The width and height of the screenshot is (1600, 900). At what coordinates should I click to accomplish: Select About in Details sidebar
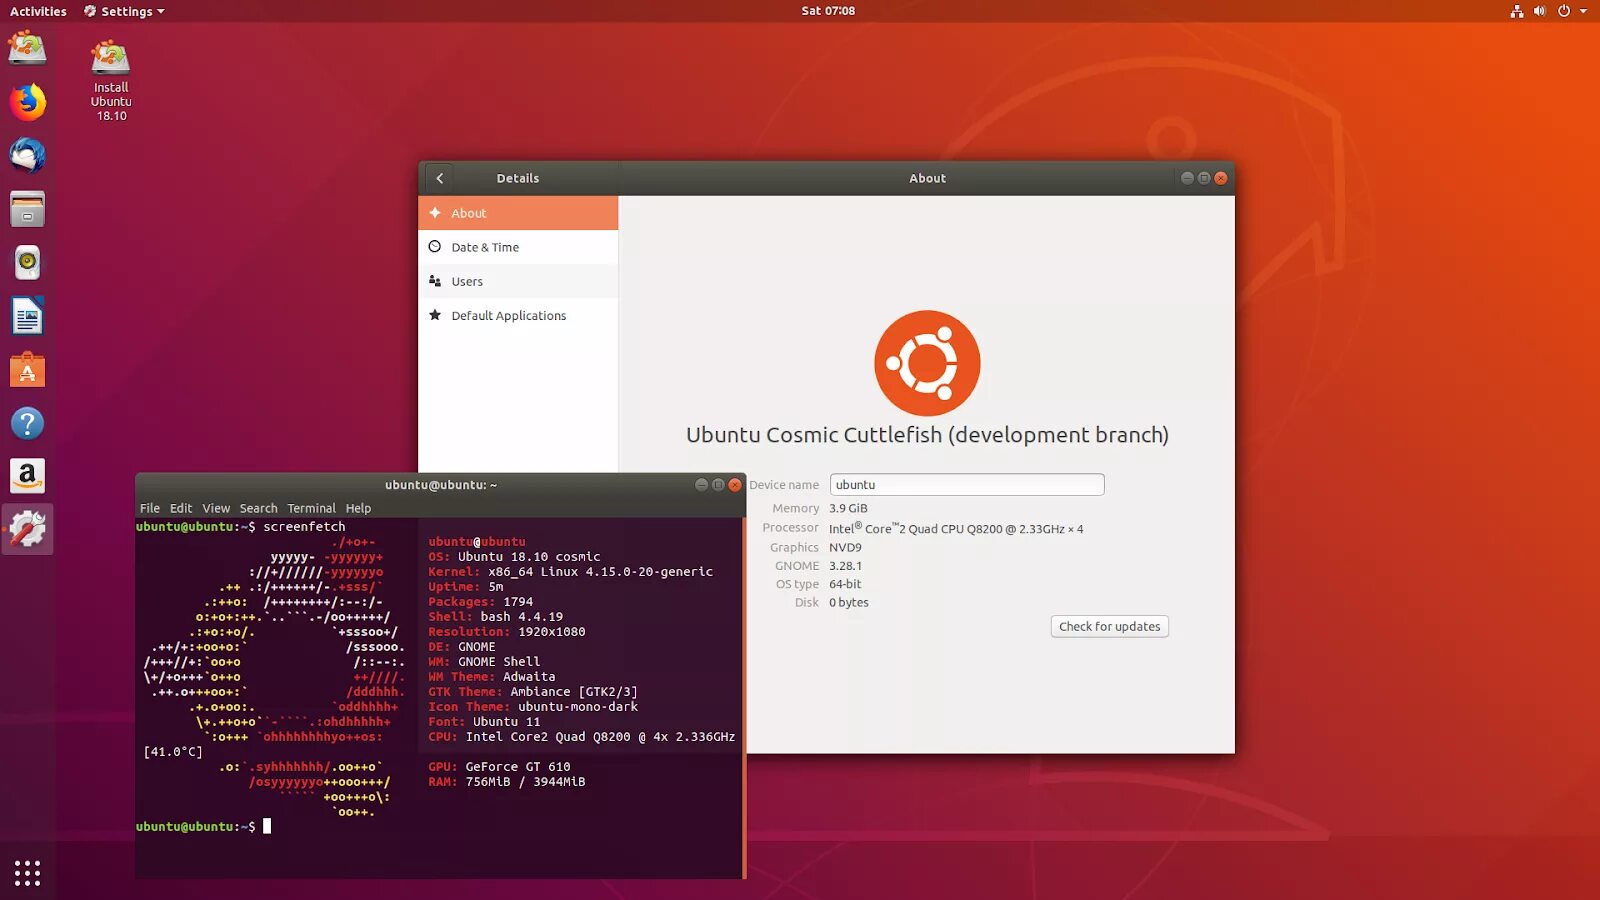(x=518, y=213)
